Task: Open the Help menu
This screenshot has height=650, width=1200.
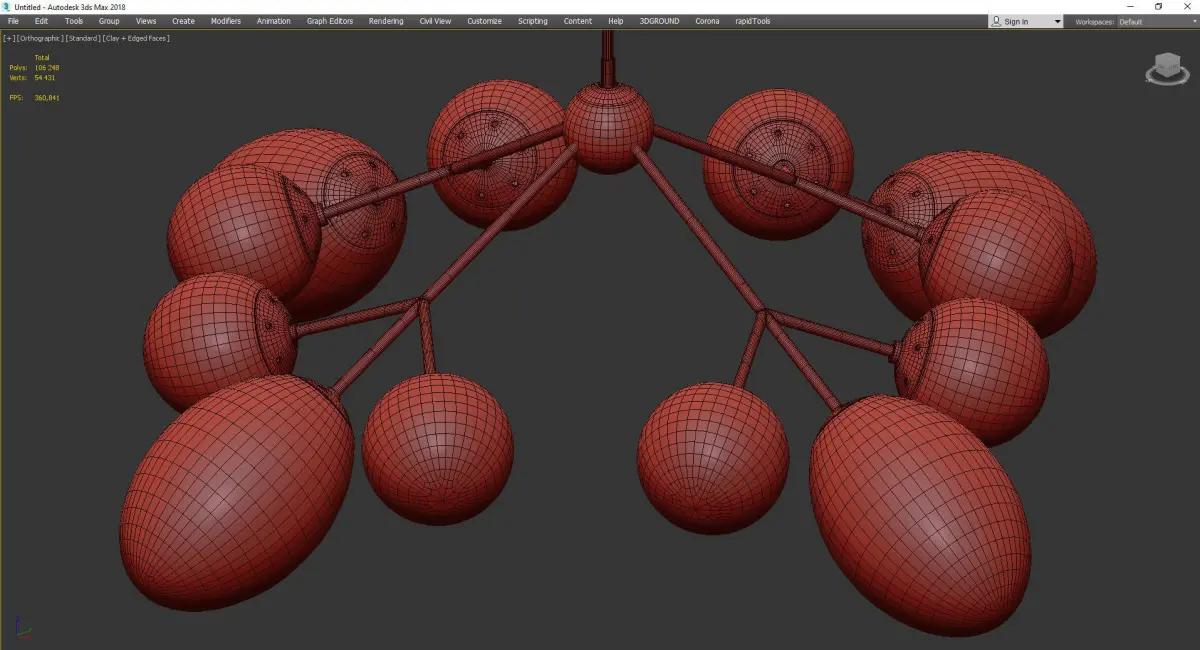Action: pyautogui.click(x=616, y=21)
